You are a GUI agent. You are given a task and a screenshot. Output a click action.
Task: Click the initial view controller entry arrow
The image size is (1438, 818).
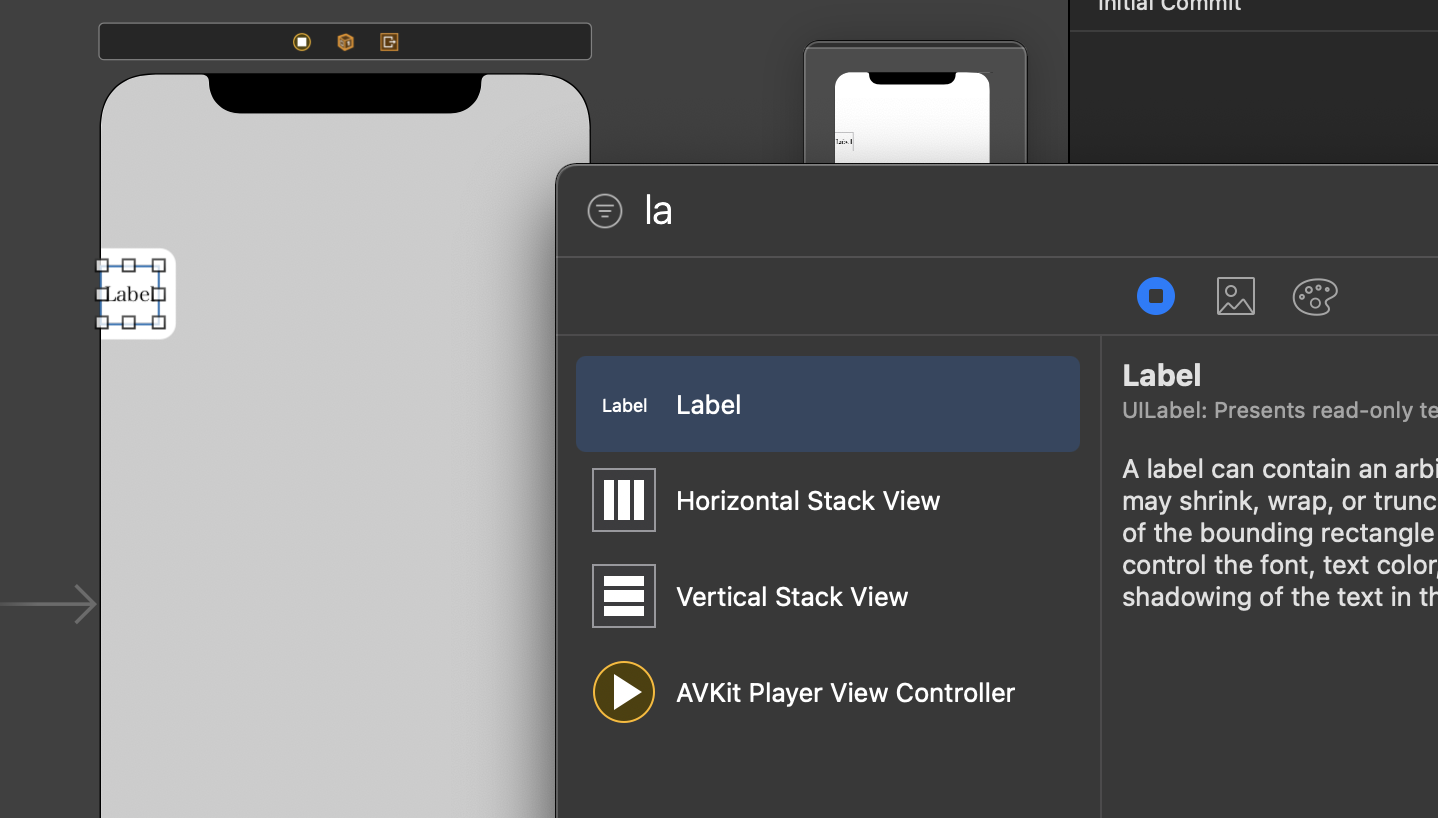[x=48, y=604]
